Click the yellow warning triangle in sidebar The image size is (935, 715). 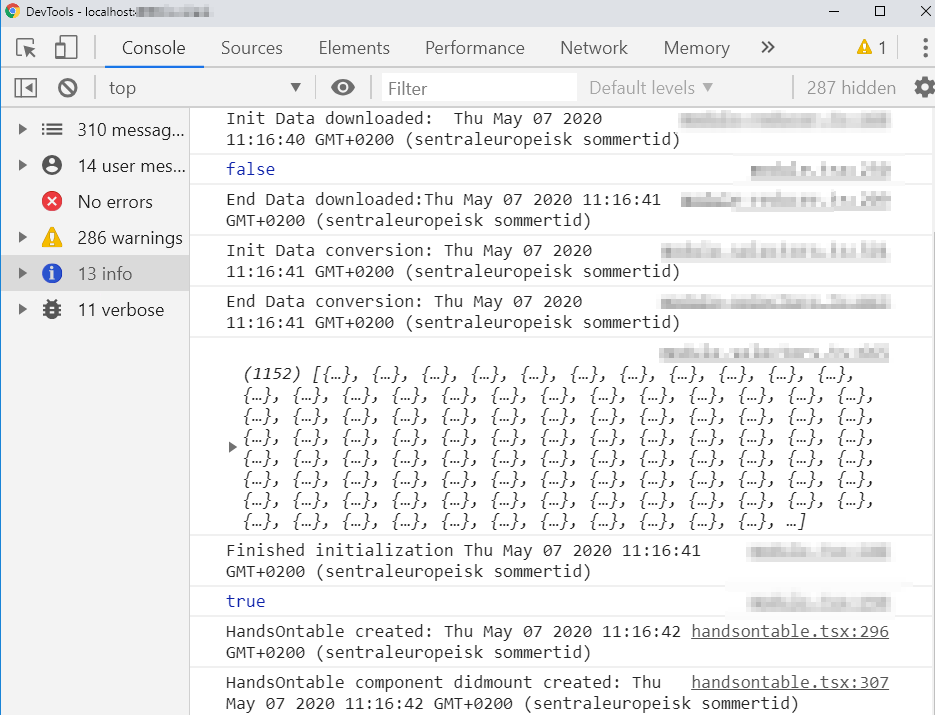pos(52,237)
